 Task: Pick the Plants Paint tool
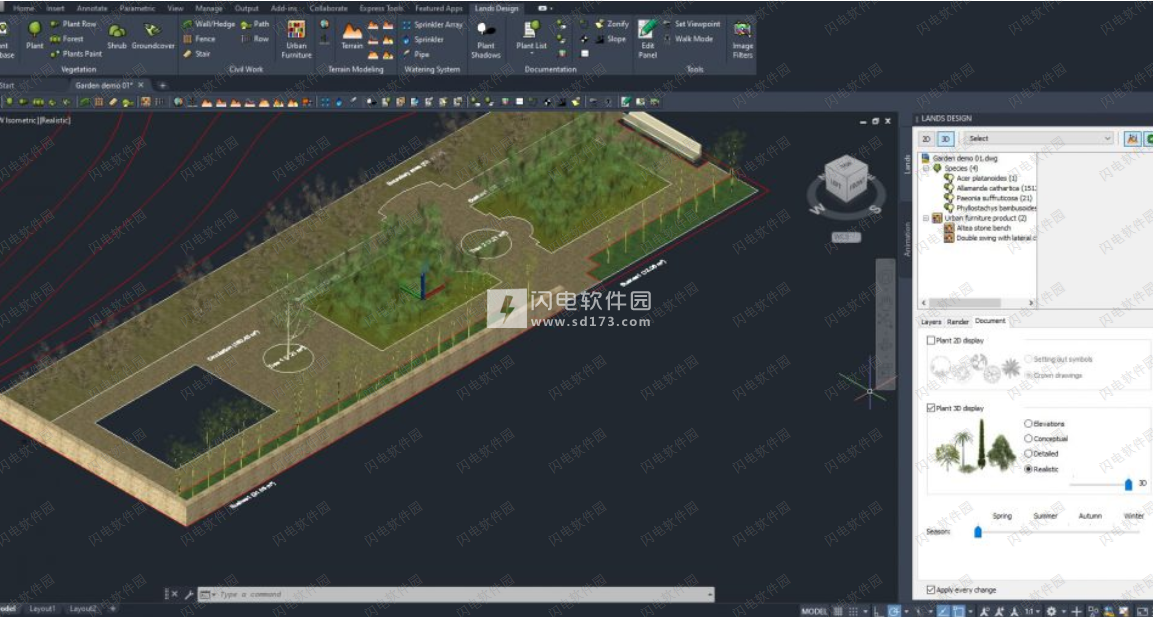76,54
